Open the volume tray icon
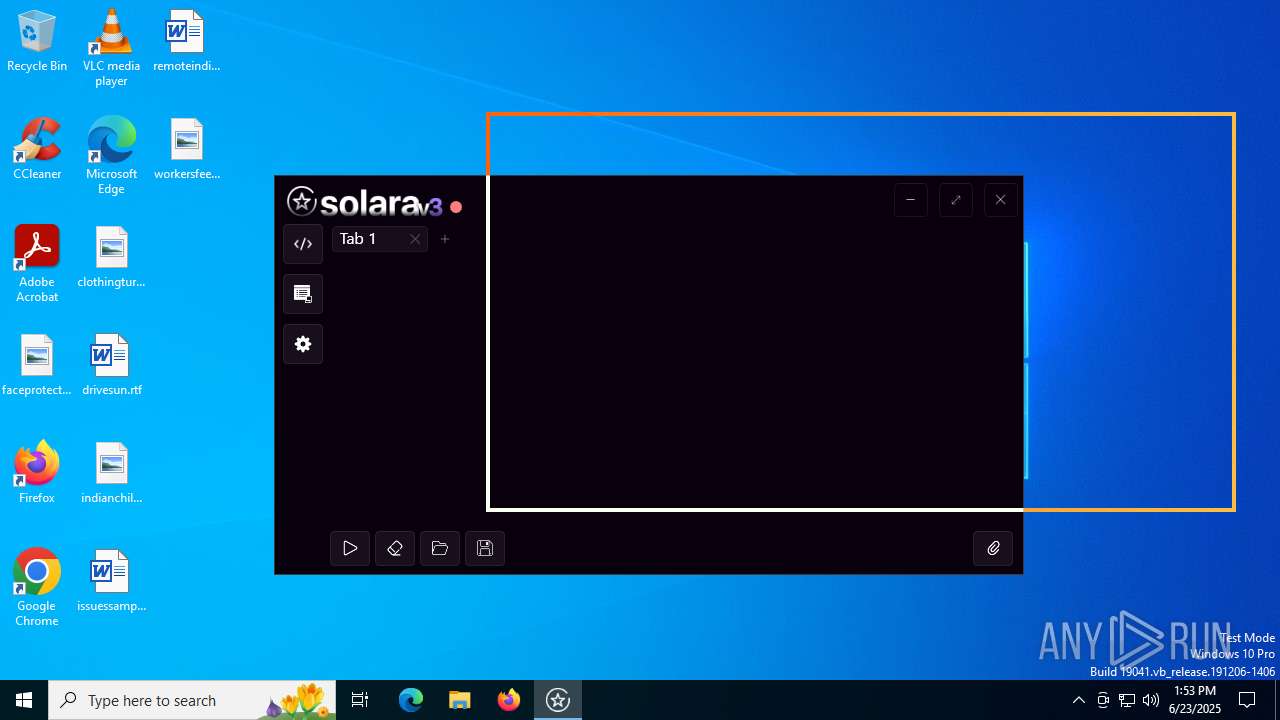The width and height of the screenshot is (1280, 720). tap(1151, 700)
